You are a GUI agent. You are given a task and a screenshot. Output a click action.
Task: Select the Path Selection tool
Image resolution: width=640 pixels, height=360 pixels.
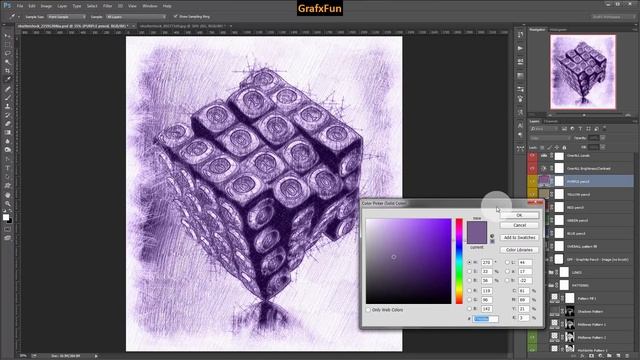click(7, 177)
